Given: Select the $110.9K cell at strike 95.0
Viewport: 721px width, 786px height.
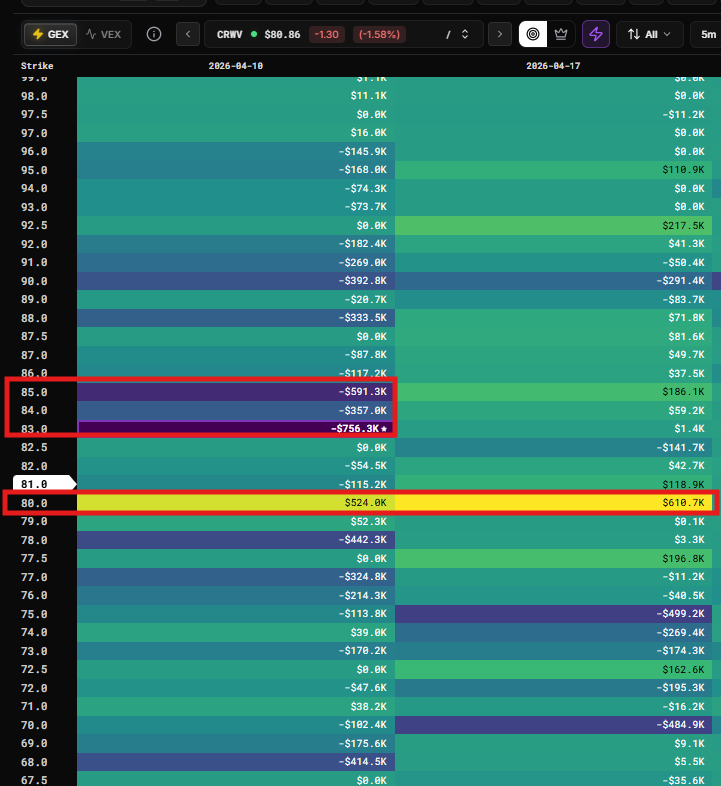Looking at the screenshot, I should coord(554,170).
